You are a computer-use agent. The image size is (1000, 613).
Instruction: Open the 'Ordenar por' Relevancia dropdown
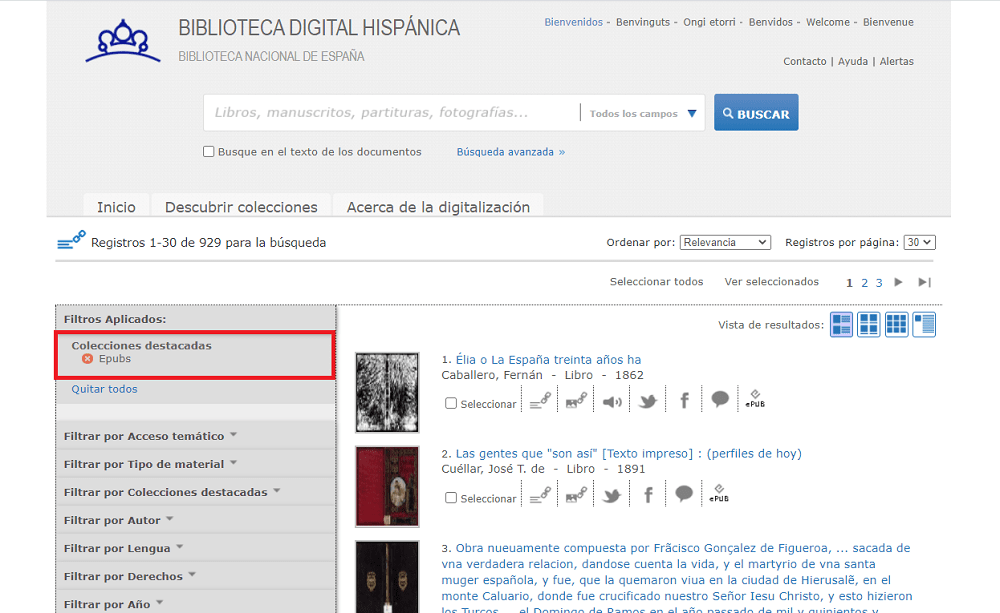725,242
